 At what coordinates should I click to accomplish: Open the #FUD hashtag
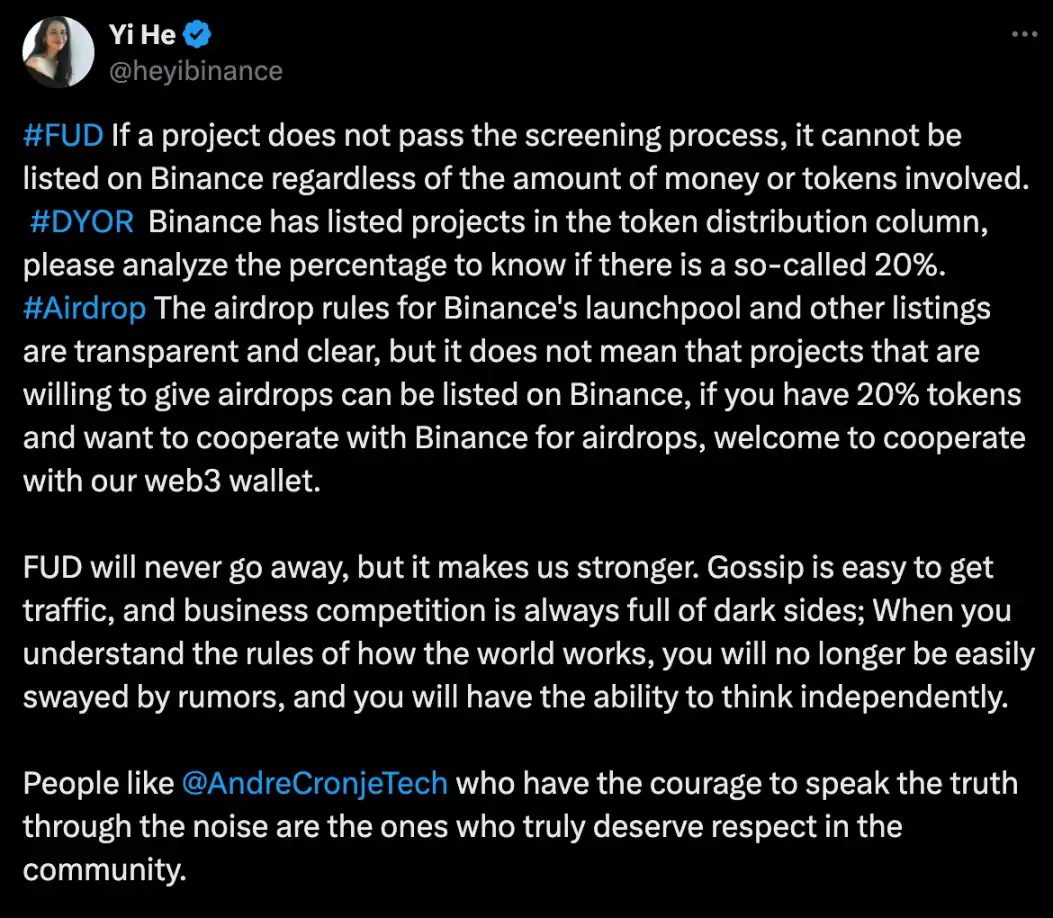(62, 135)
